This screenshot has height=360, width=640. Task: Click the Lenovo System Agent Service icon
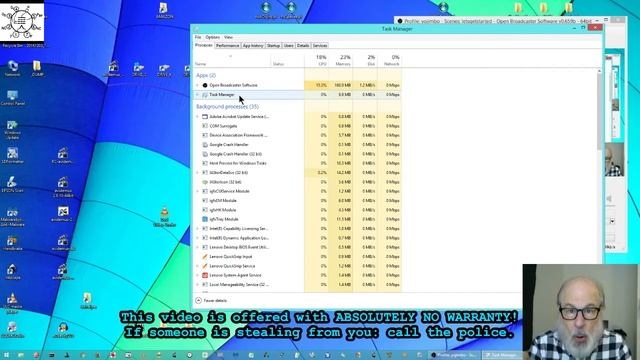[x=205, y=276]
